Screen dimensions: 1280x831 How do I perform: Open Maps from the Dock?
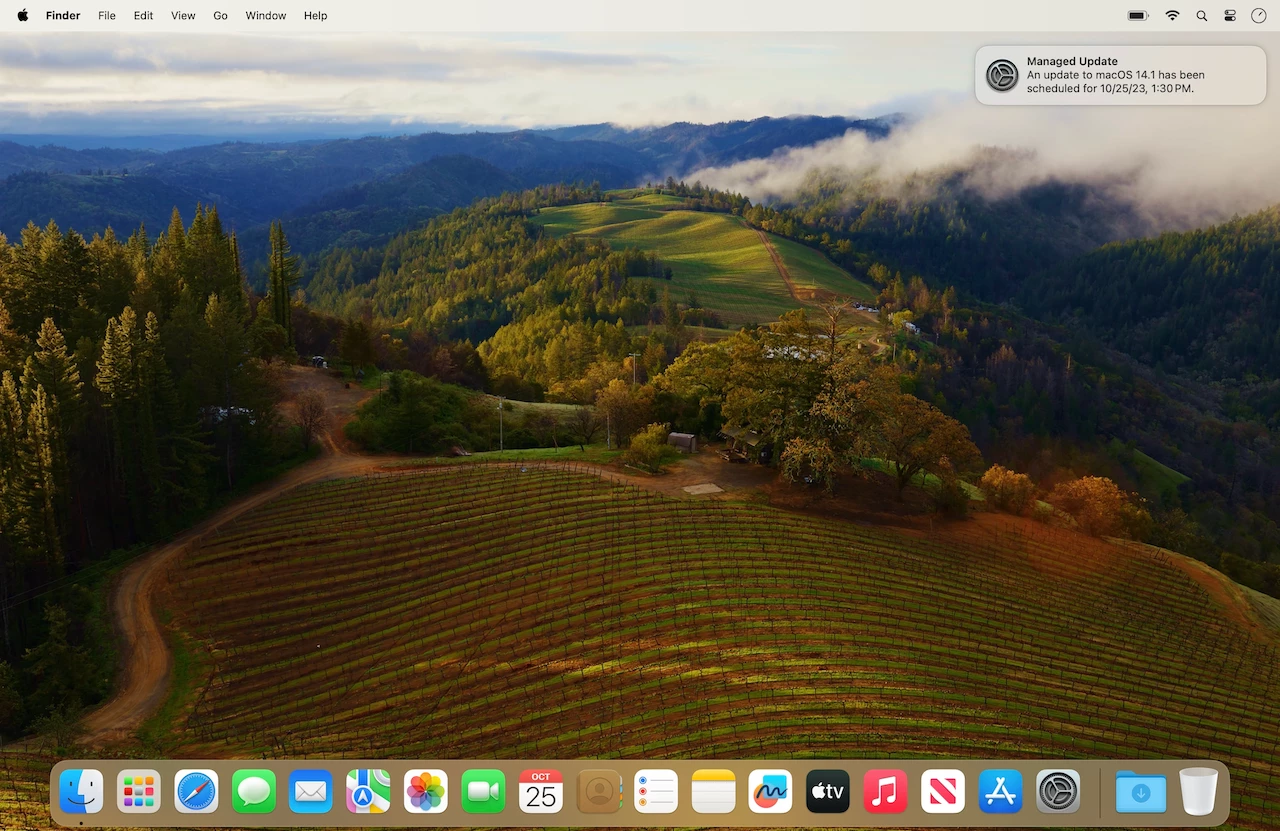(368, 791)
